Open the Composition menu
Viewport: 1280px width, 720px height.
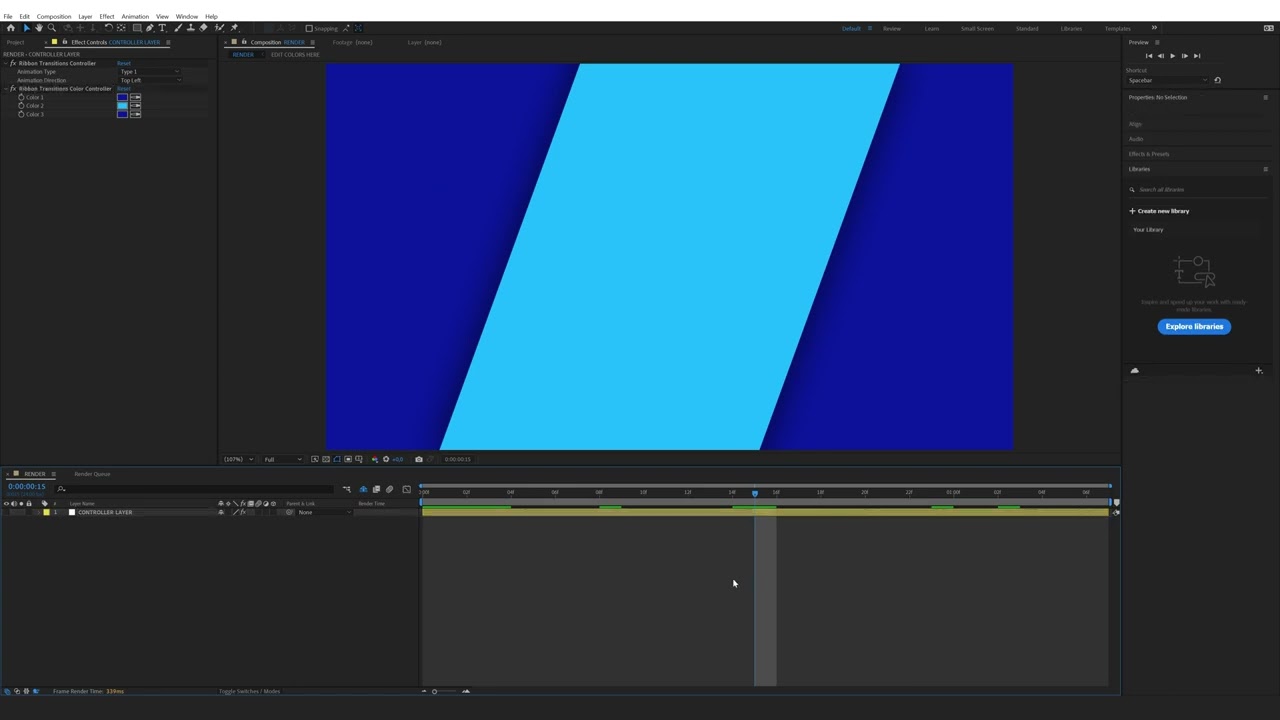point(54,16)
